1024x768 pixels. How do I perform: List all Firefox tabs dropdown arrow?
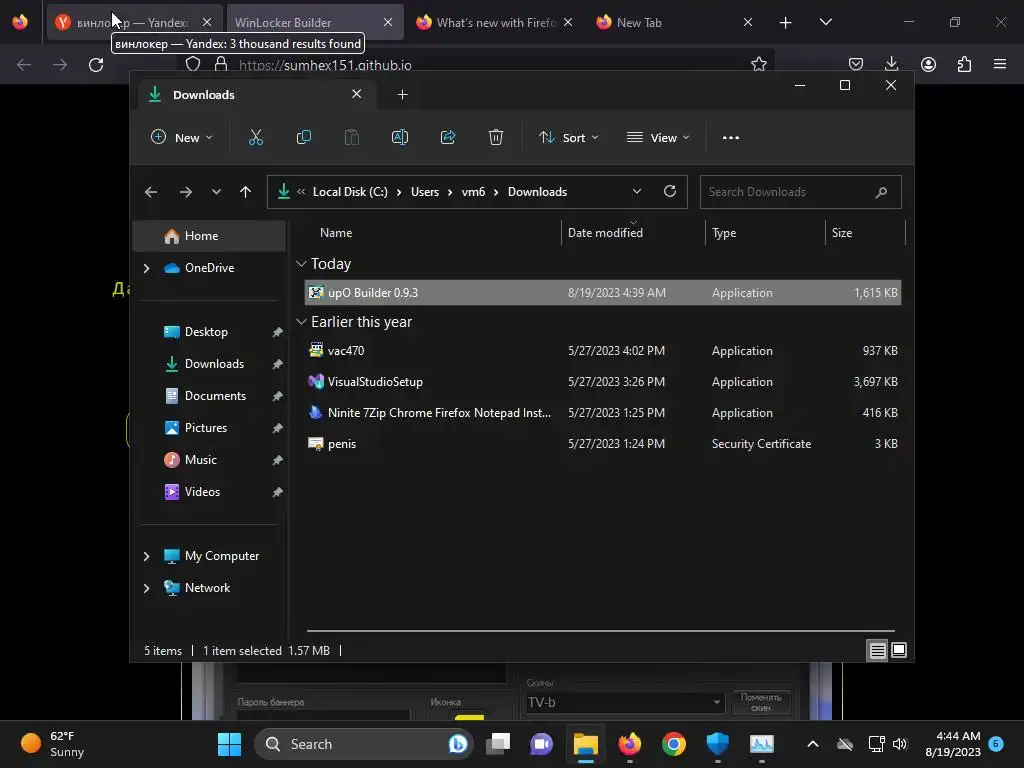click(x=825, y=22)
